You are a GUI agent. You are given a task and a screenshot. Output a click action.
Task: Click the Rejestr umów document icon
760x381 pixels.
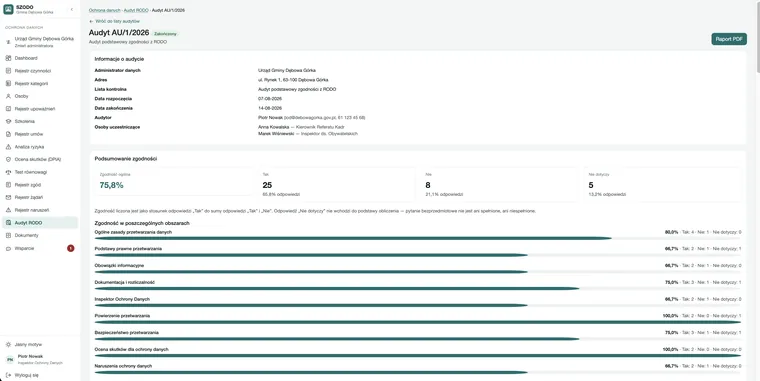click(8, 134)
